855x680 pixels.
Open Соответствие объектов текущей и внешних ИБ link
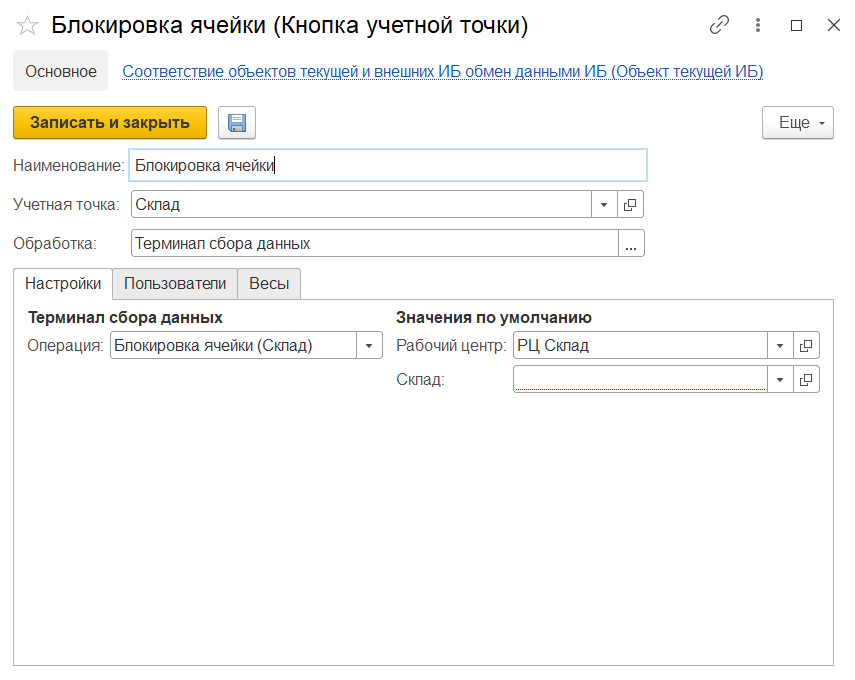pyautogui.click(x=442, y=72)
